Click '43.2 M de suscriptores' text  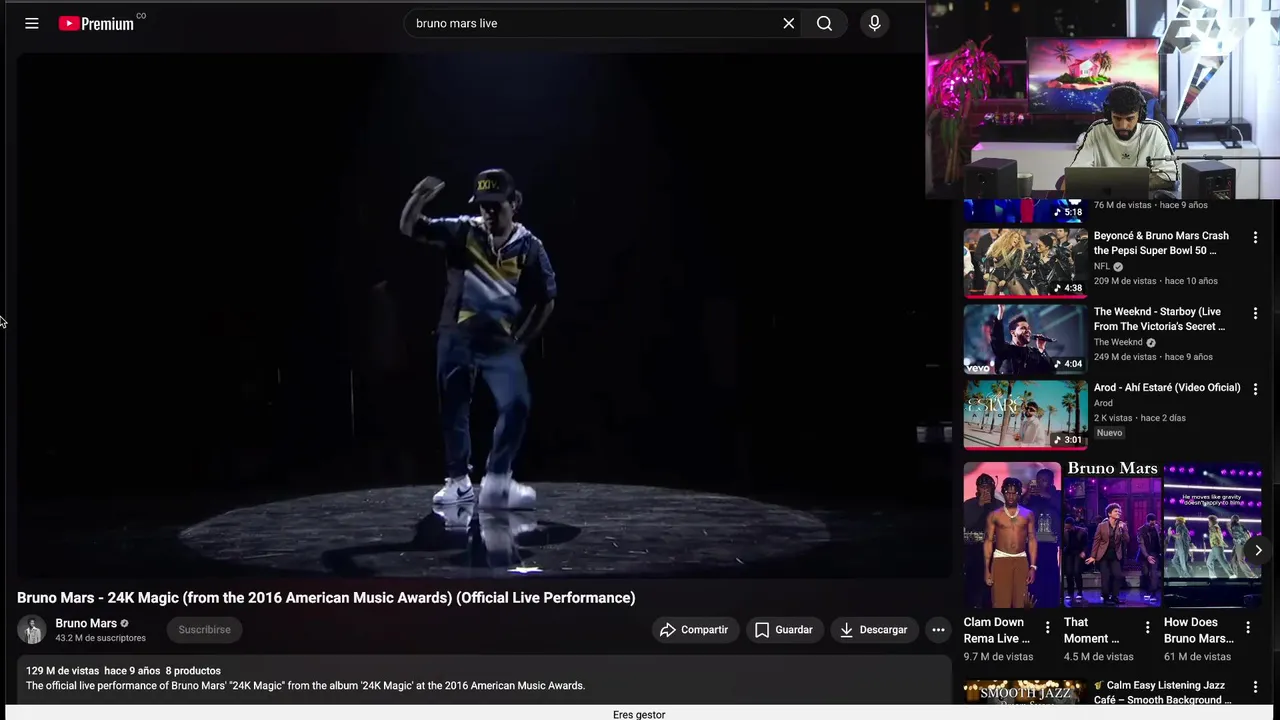click(100, 638)
